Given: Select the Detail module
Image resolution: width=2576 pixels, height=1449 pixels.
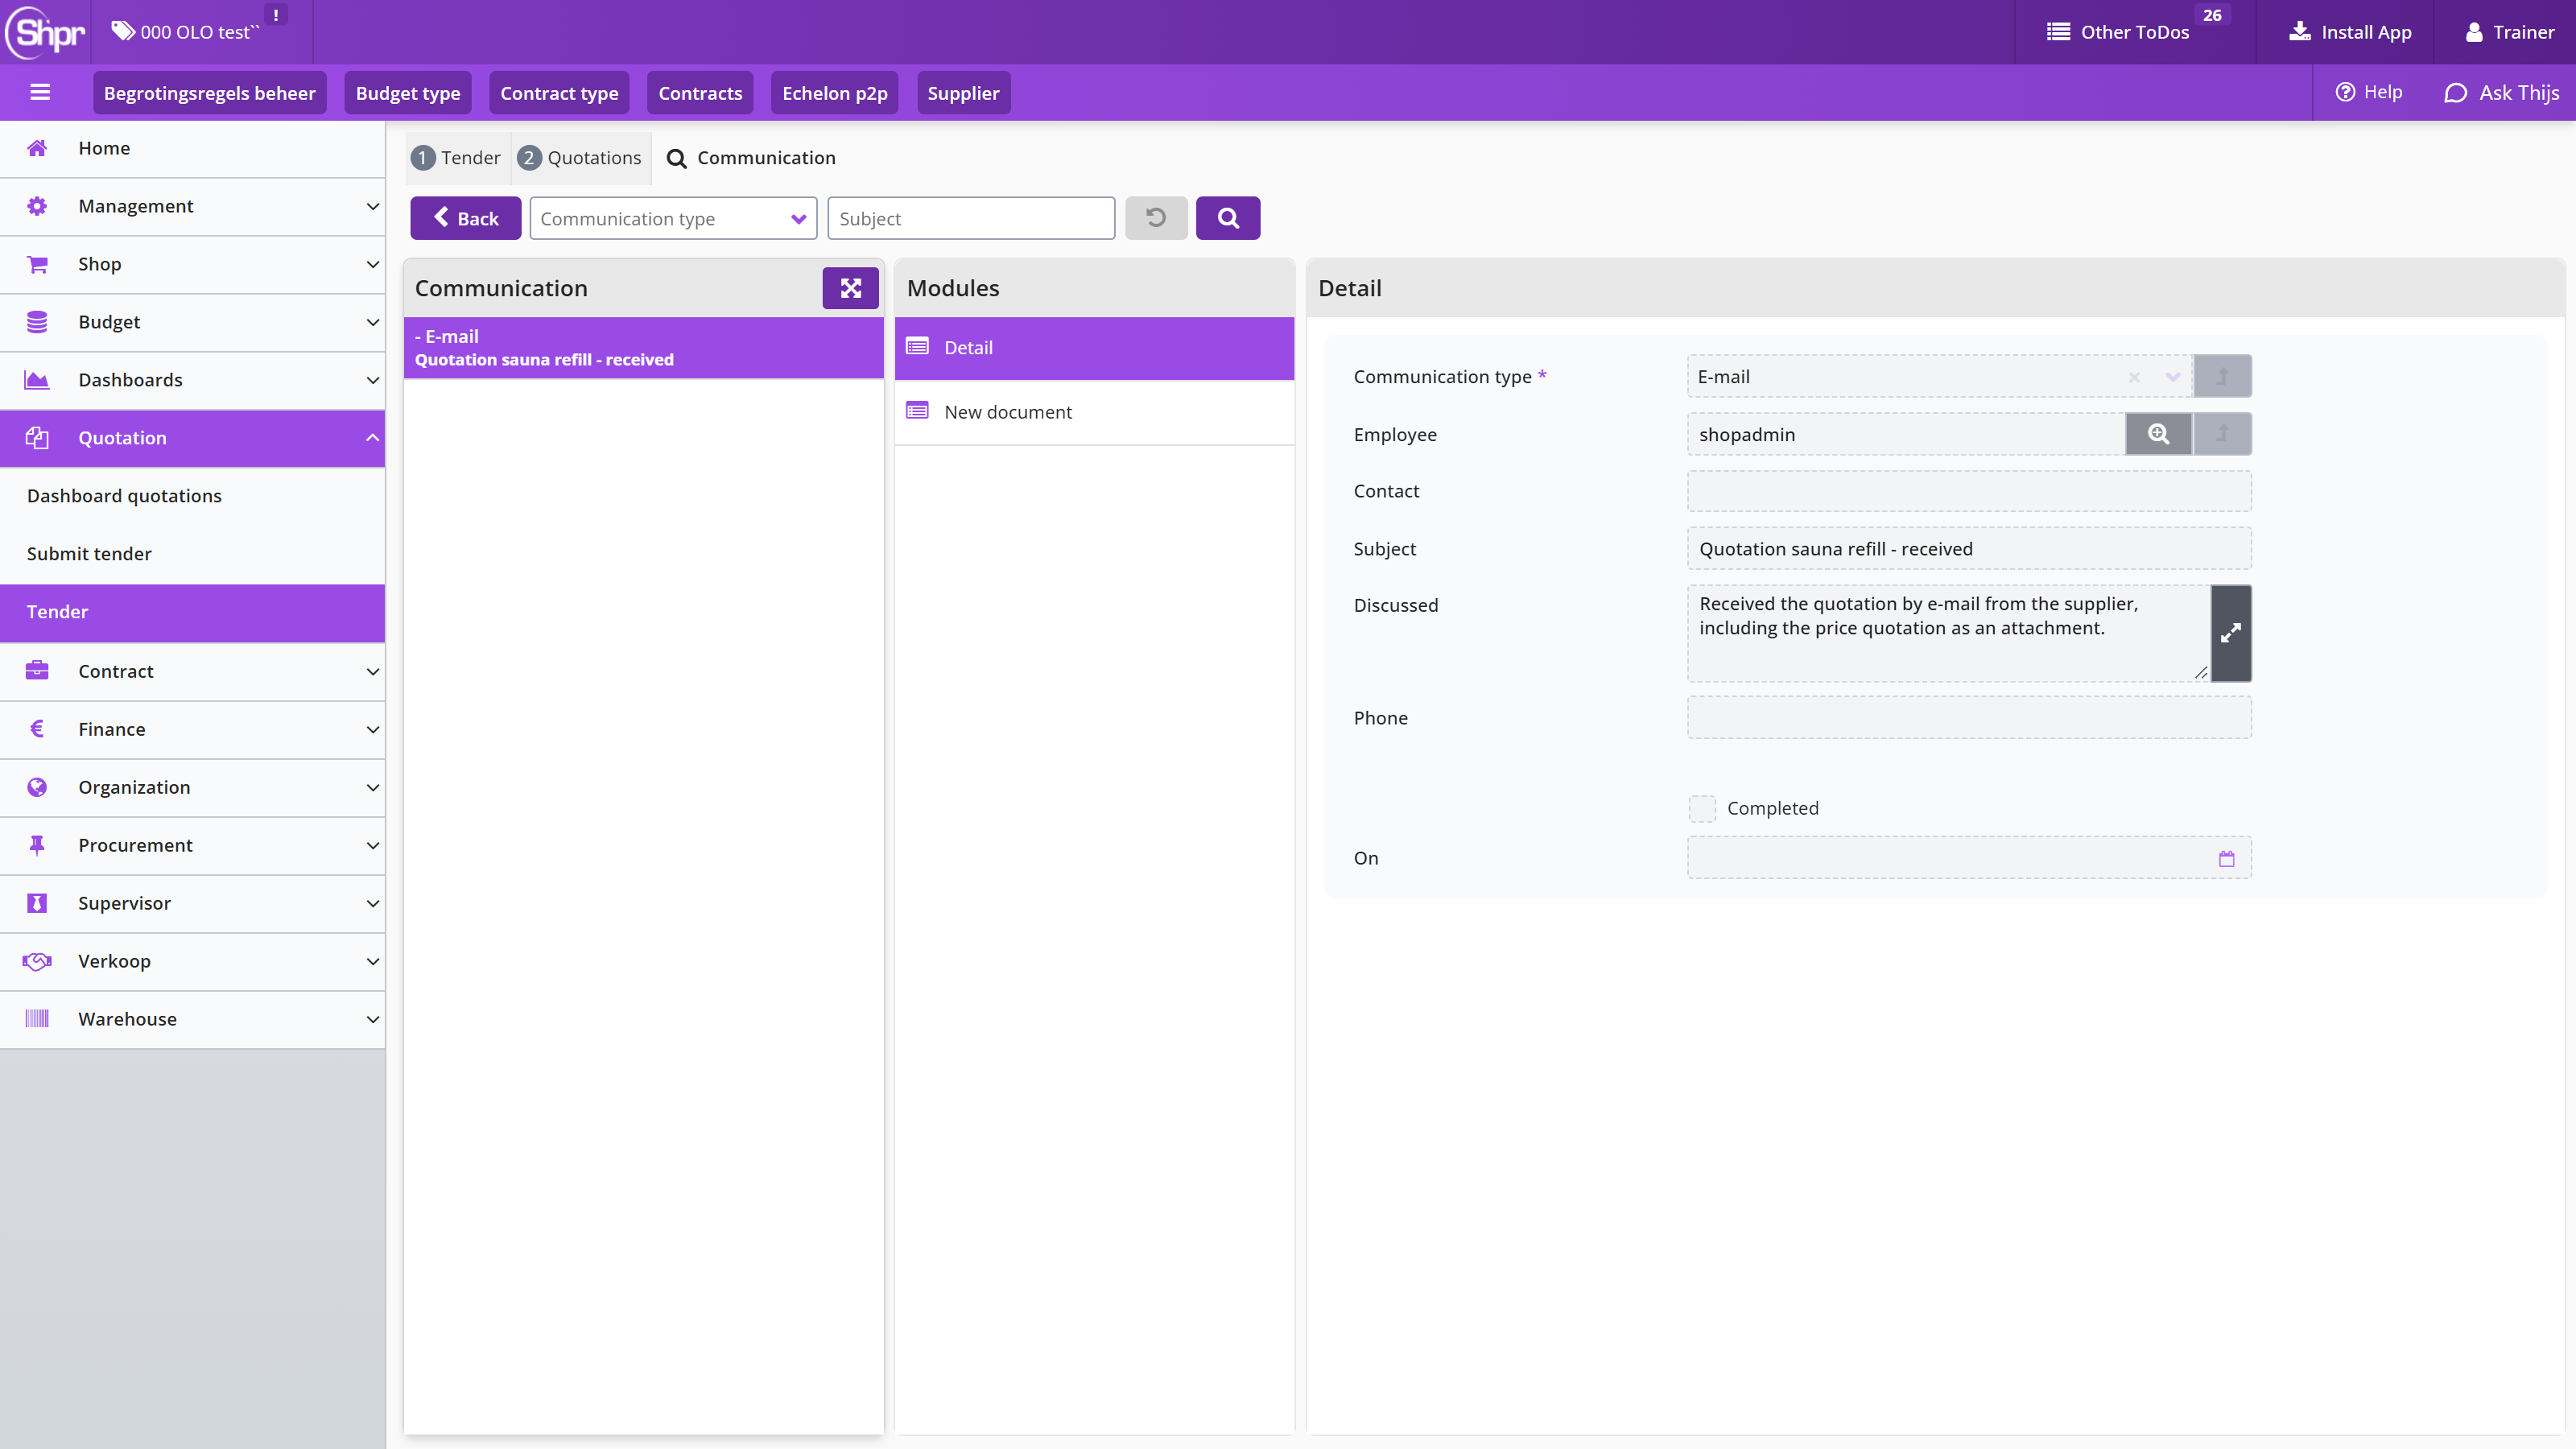Looking at the screenshot, I should pos(1094,348).
